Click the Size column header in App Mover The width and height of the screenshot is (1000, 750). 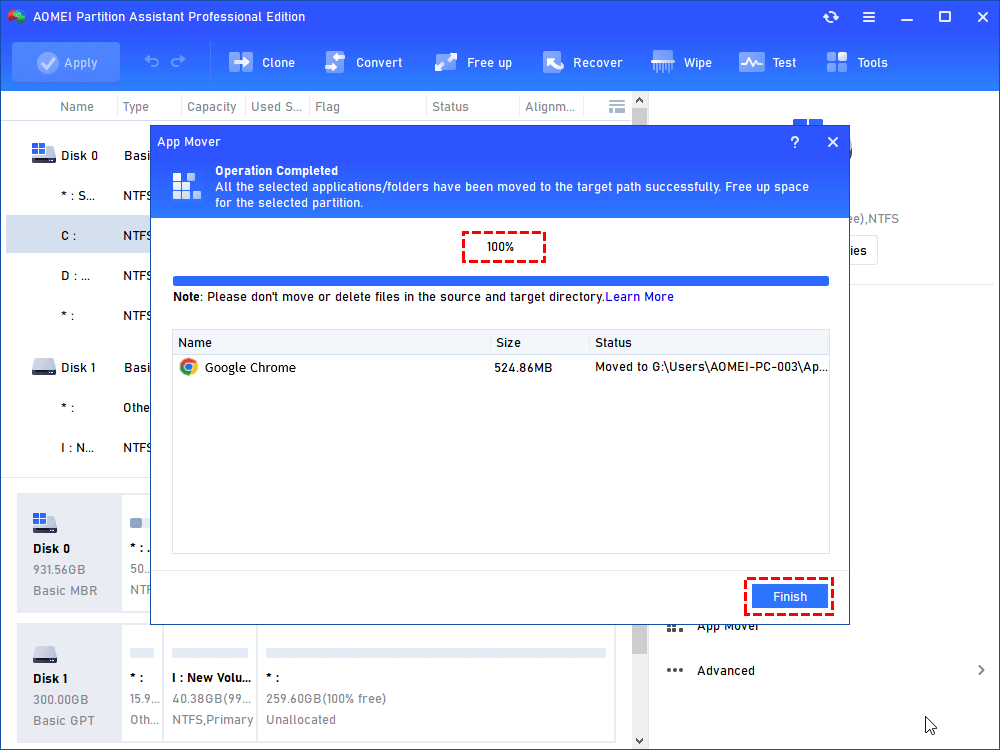point(540,342)
